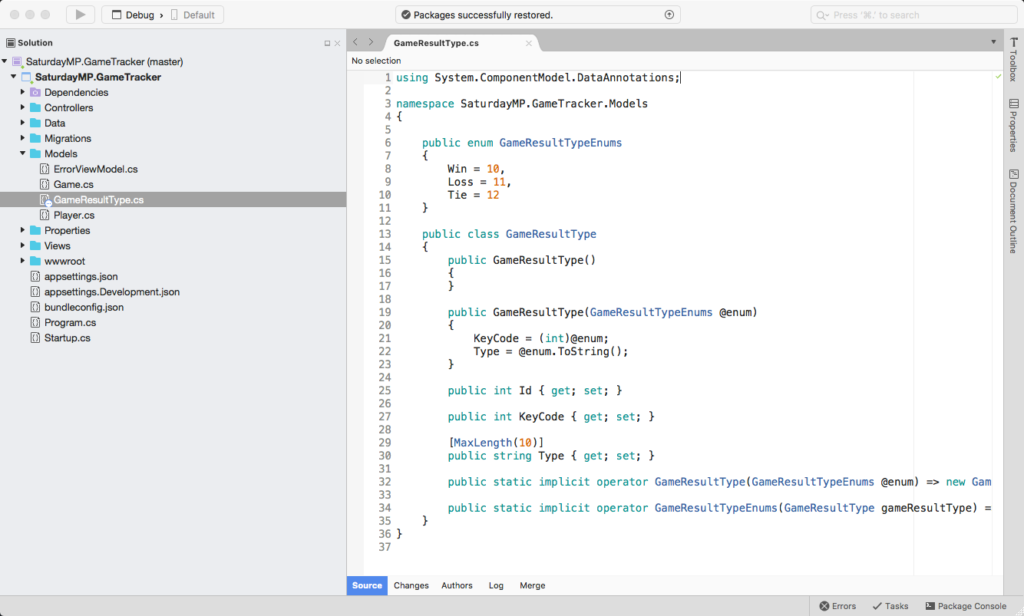
Task: Dismiss the restore notification info icon
Action: click(x=670, y=14)
